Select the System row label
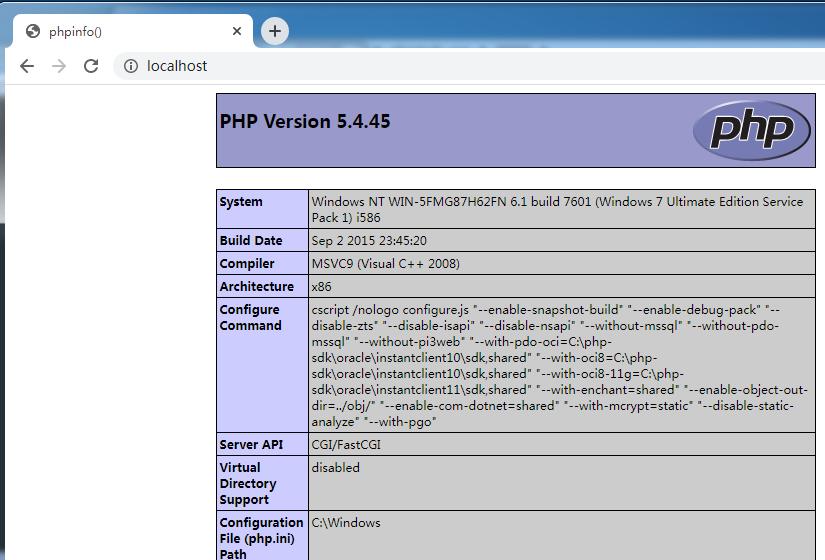 click(x=241, y=202)
